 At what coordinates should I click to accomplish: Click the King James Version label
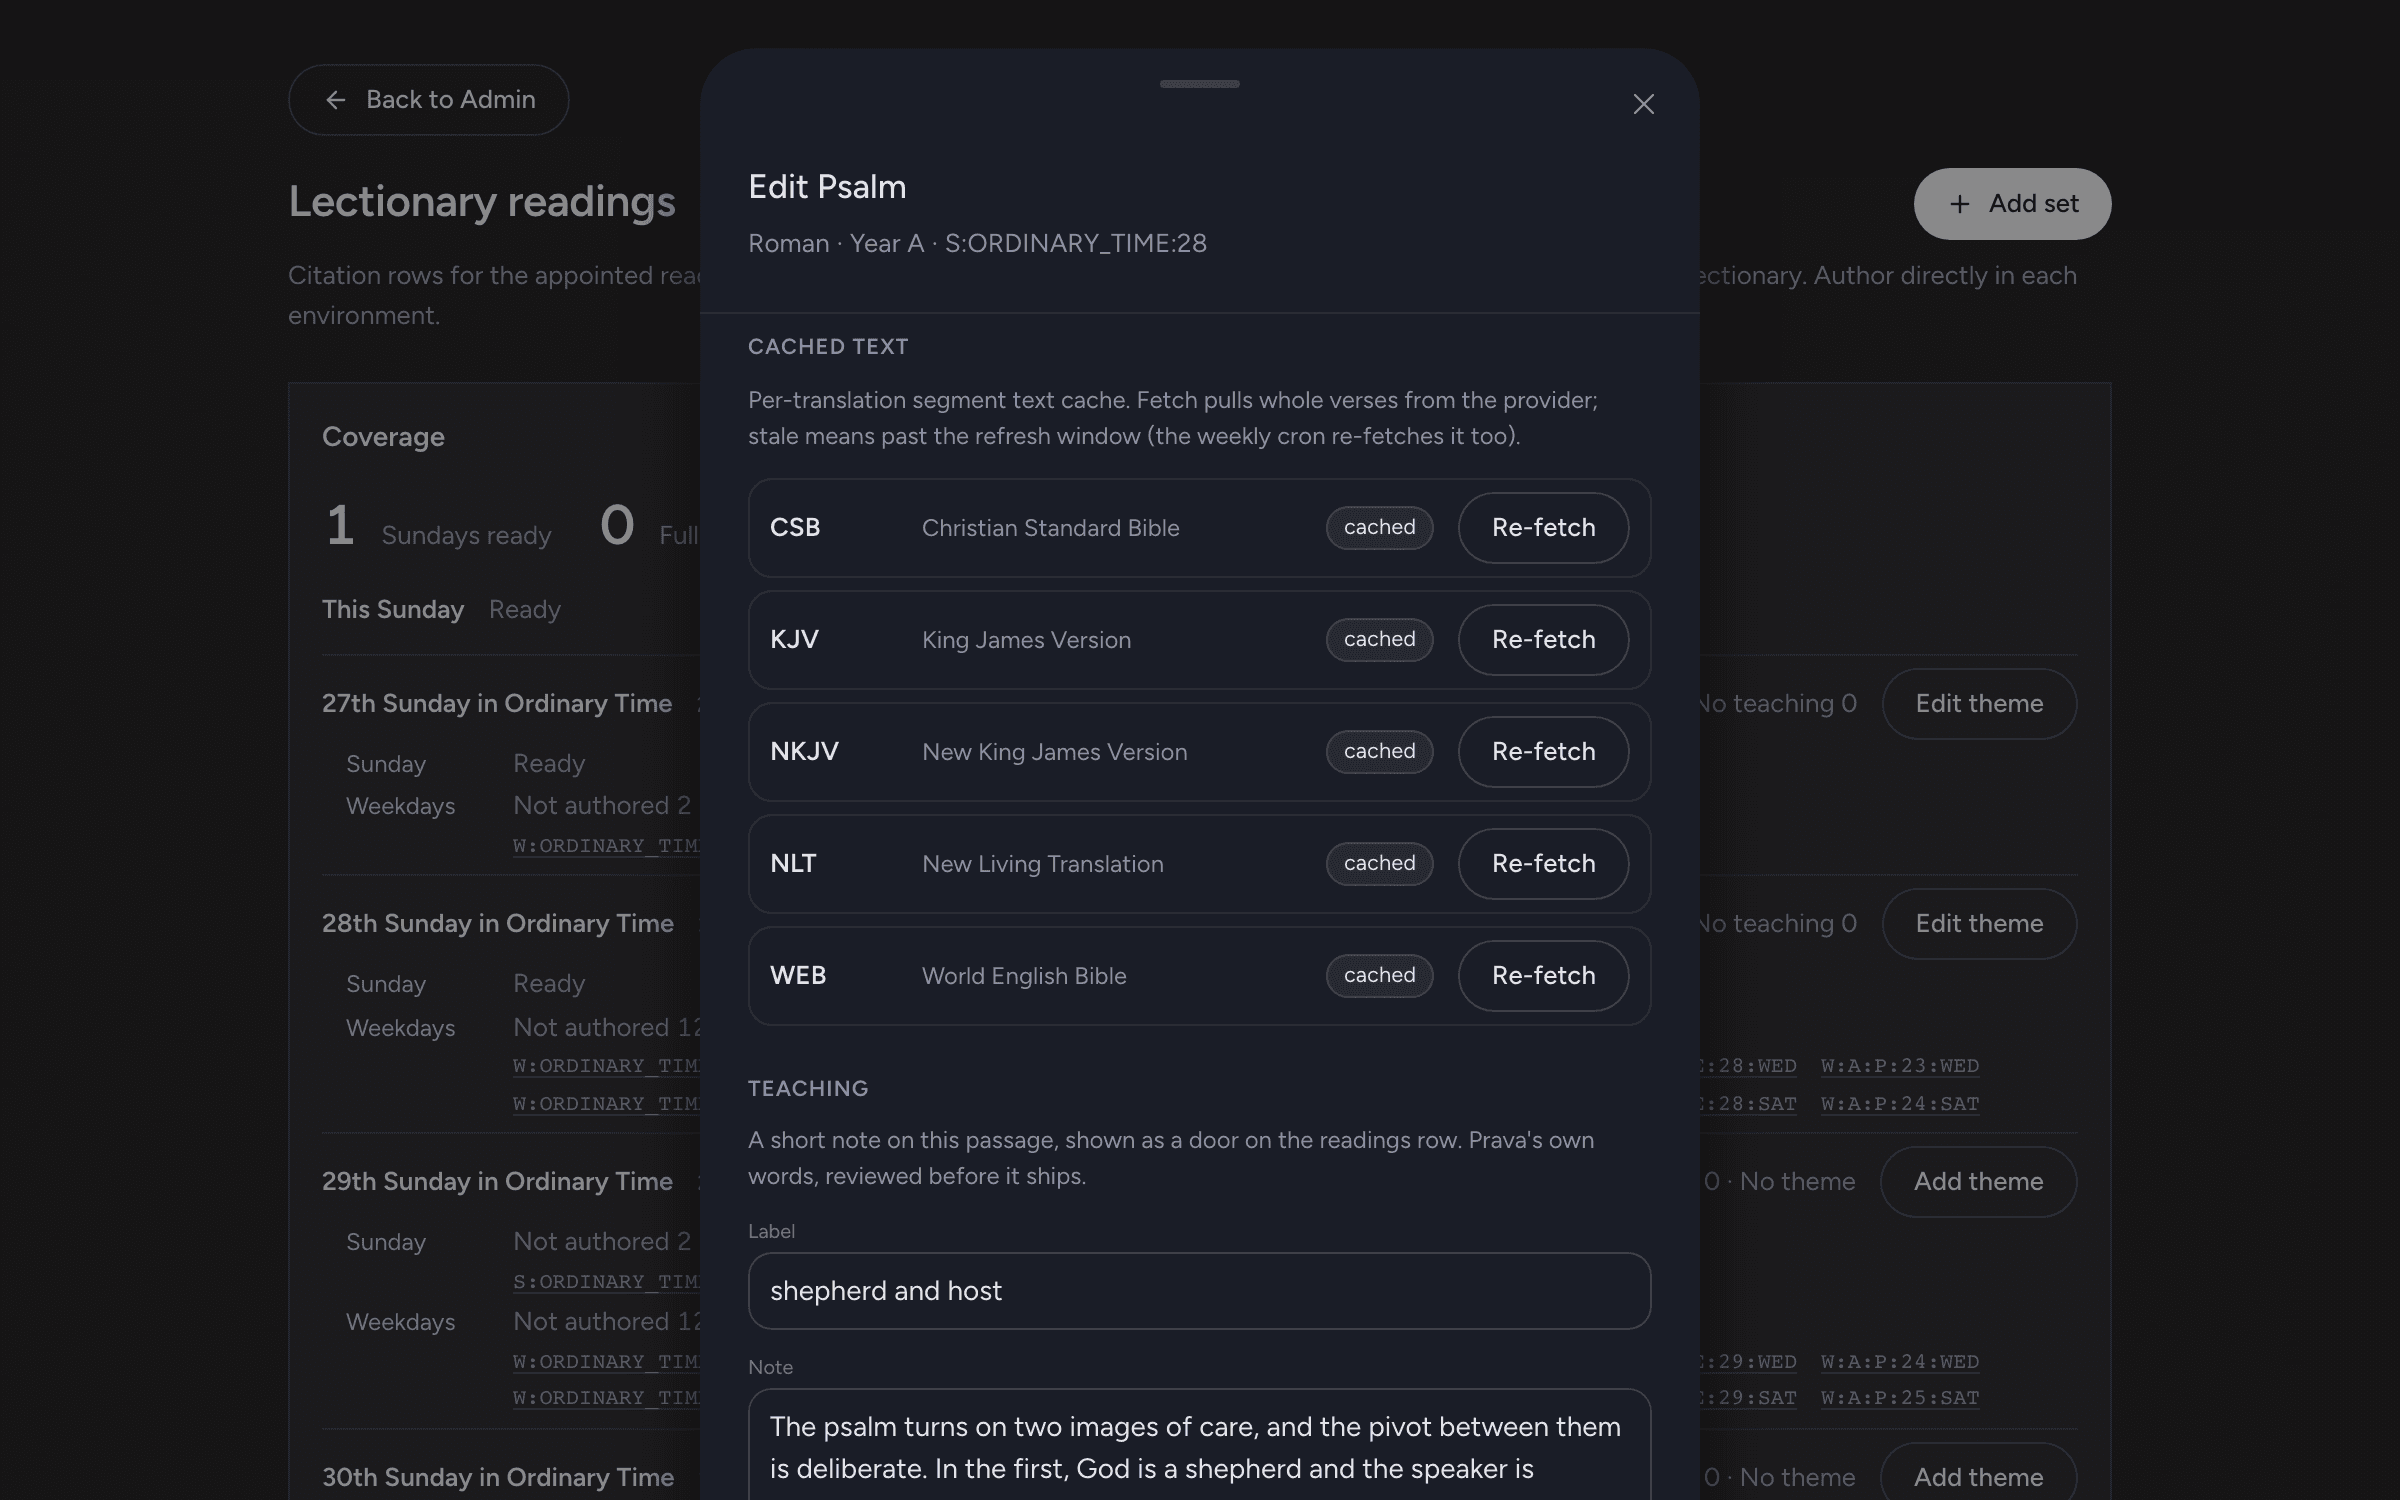(x=1026, y=640)
